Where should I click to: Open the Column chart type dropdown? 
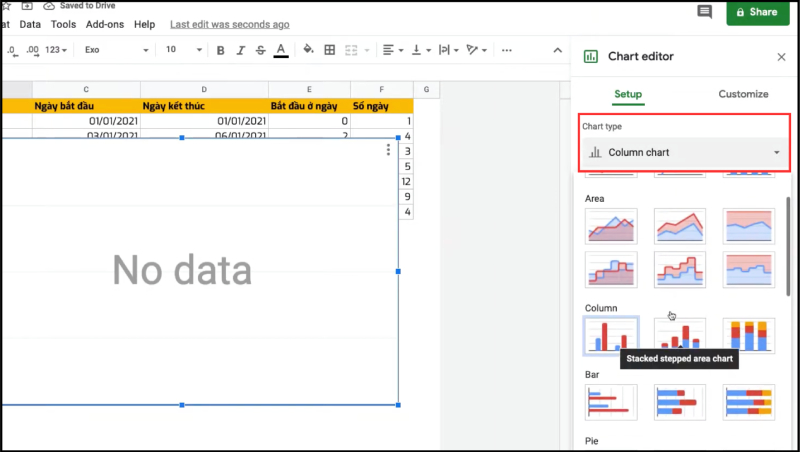coord(685,153)
